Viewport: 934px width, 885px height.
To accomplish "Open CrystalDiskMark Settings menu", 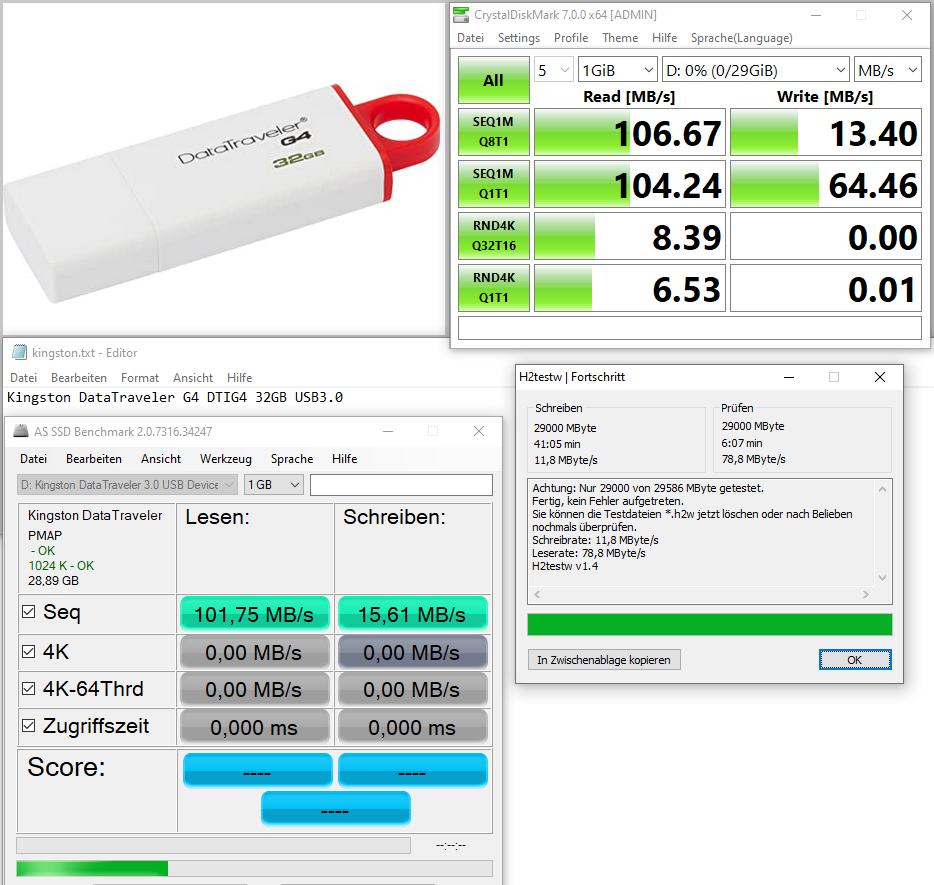I will point(519,38).
